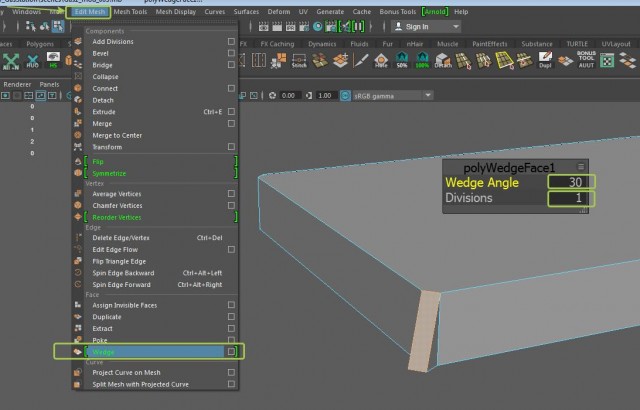Click the Detach shelf icon
This screenshot has width=640, height=410.
(443, 60)
